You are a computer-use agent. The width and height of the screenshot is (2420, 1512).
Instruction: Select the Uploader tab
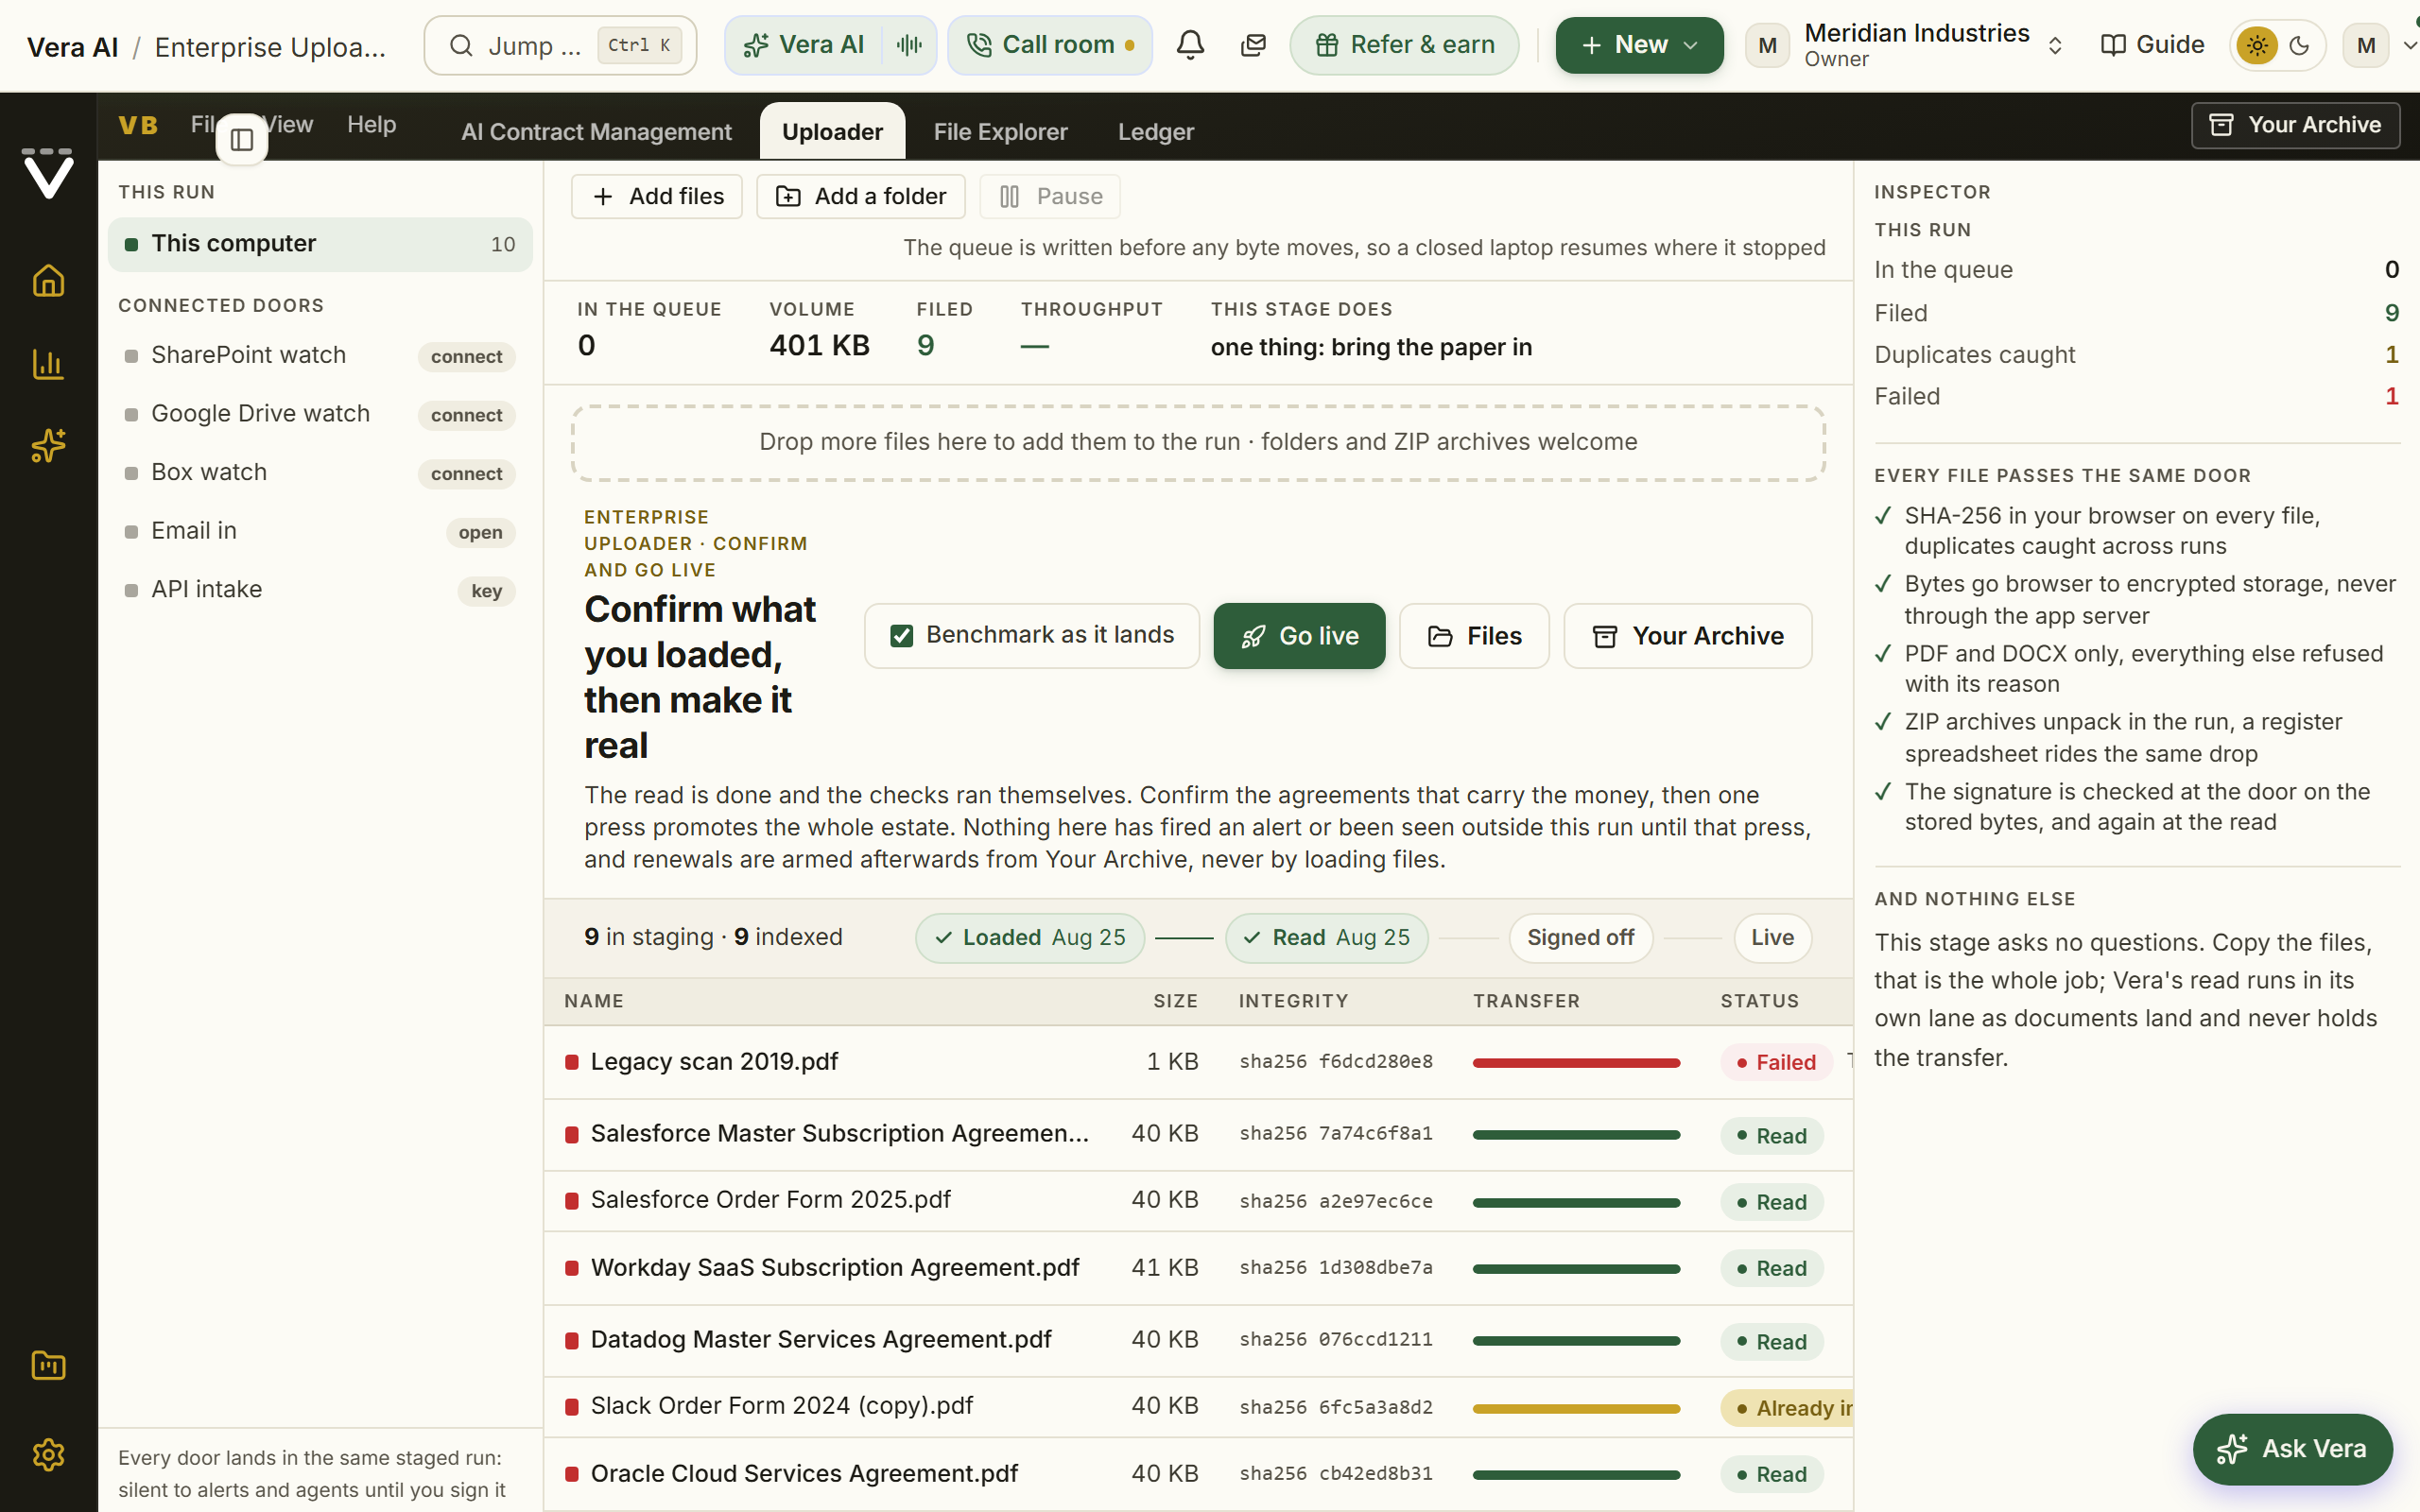point(832,131)
